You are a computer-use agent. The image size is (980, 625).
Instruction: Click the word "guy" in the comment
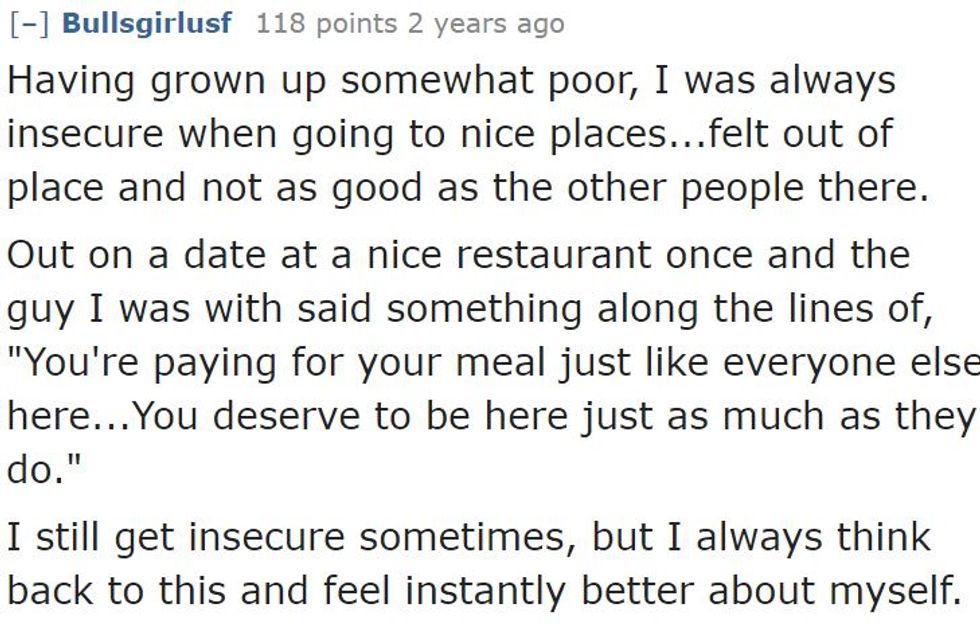click(39, 309)
